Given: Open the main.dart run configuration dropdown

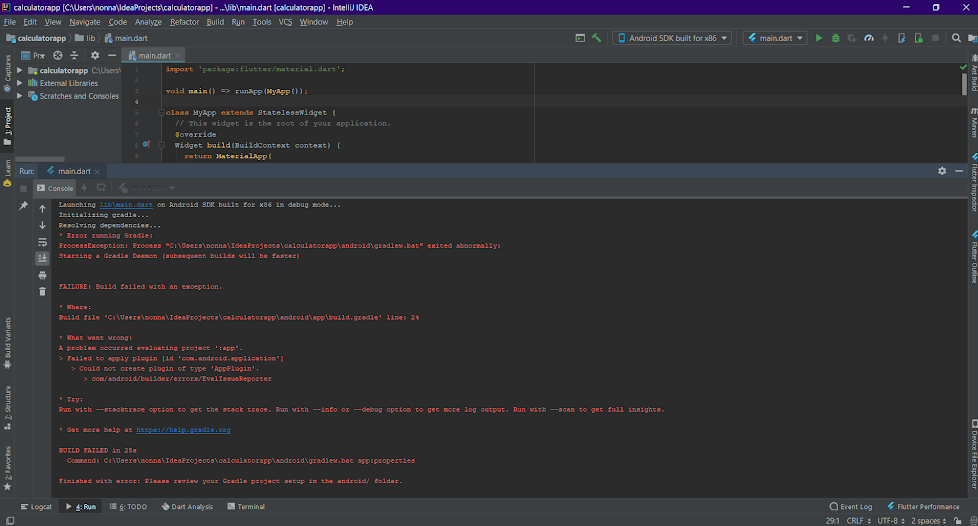Looking at the screenshot, I should point(775,38).
